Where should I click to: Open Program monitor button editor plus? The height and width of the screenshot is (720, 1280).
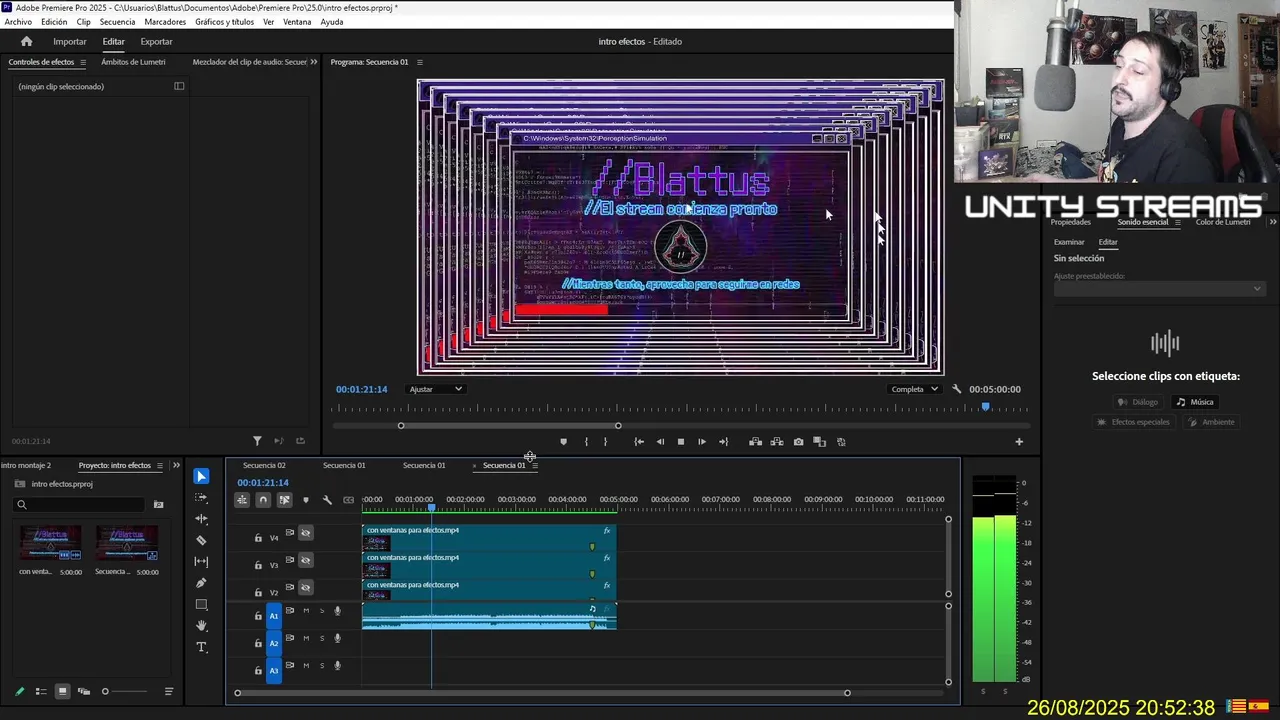[x=1019, y=441]
